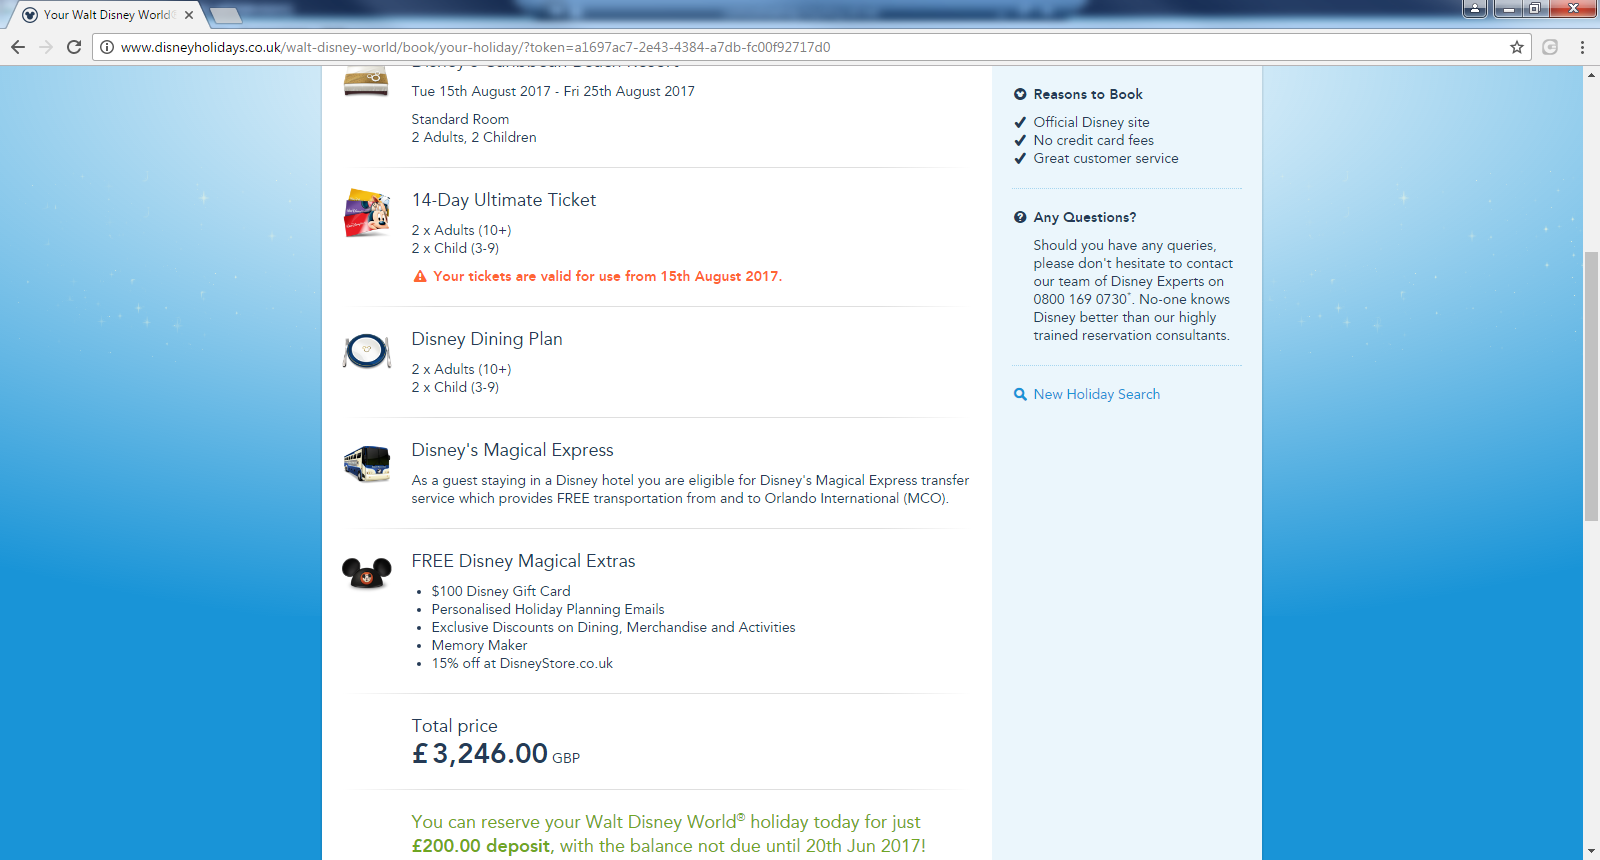Click the red warning triangle icon
Screen dimensions: 1600x860
click(x=420, y=276)
